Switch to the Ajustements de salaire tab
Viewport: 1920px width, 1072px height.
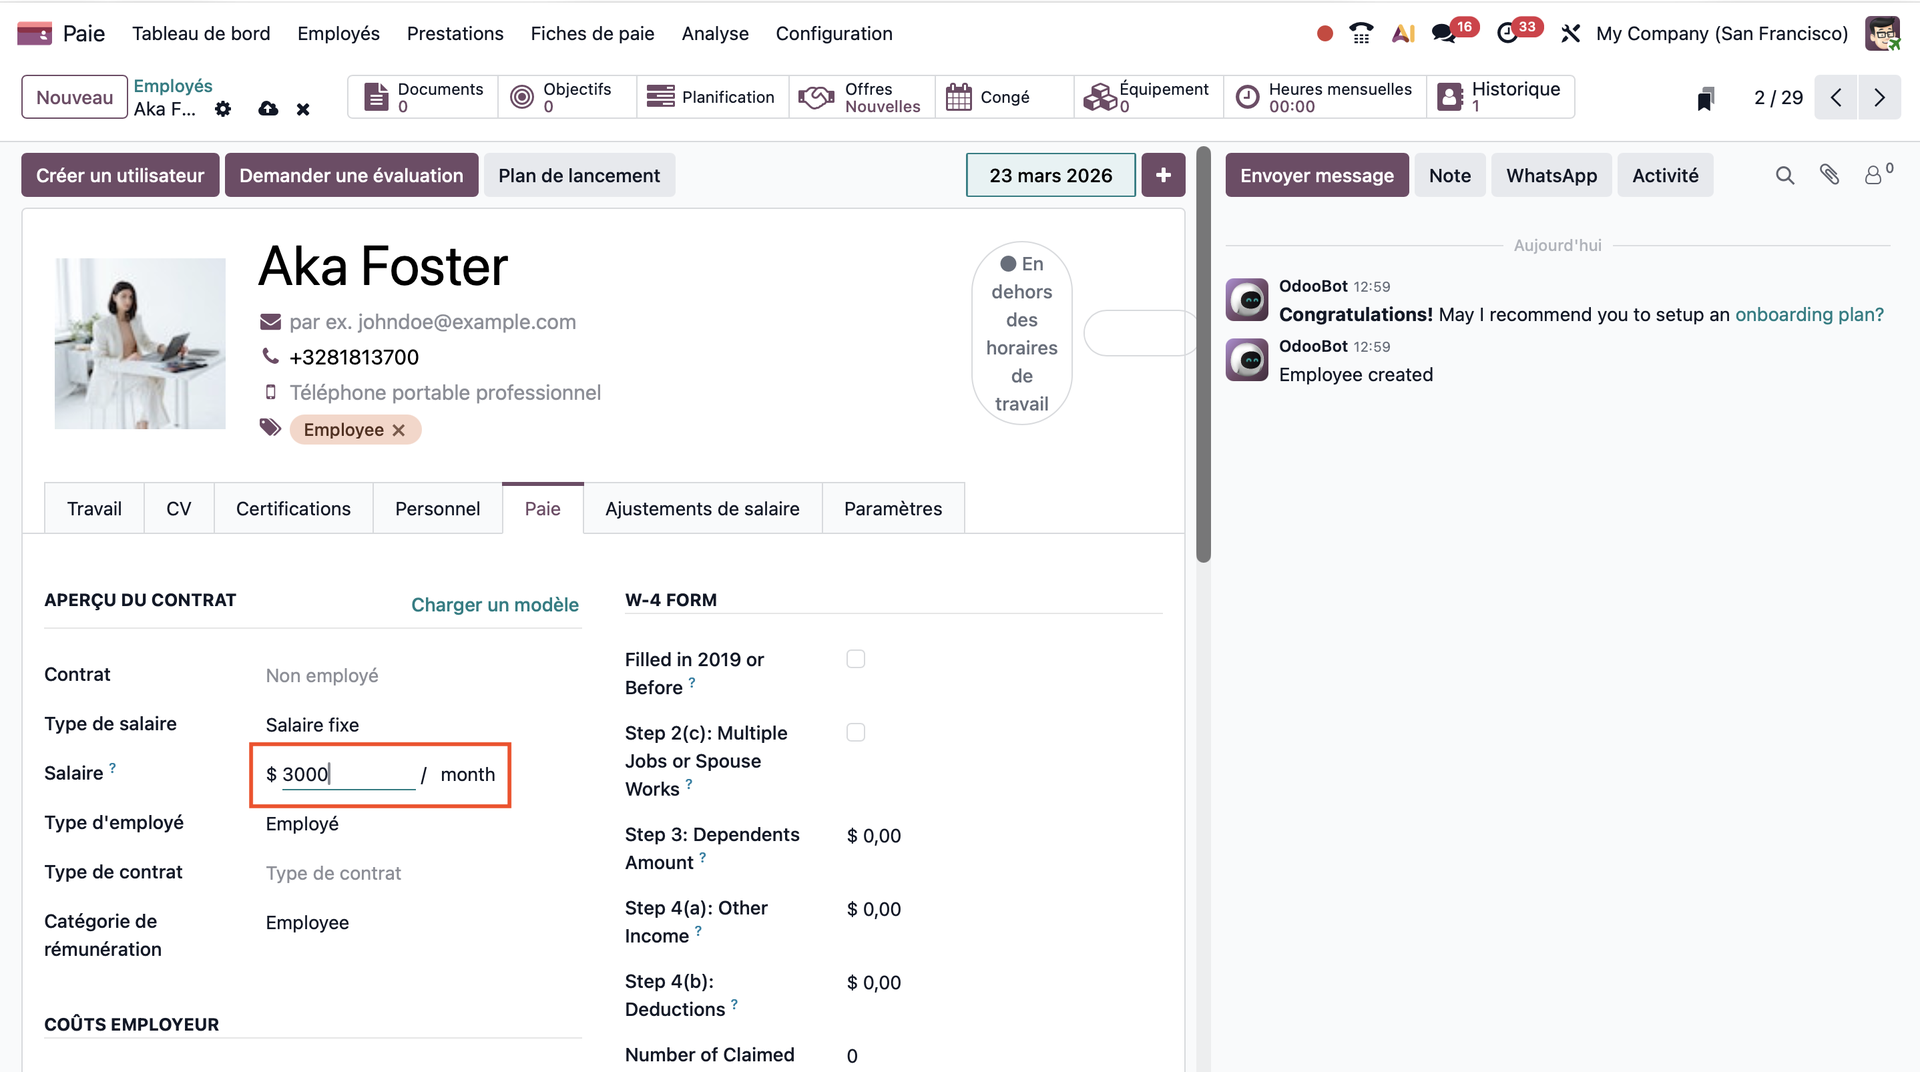pyautogui.click(x=702, y=509)
